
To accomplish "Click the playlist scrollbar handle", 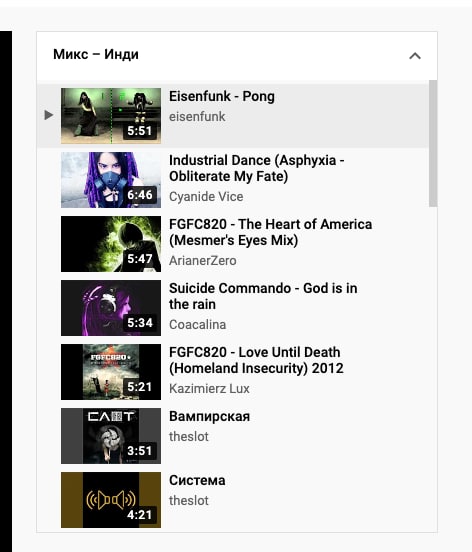I will point(433,144).
